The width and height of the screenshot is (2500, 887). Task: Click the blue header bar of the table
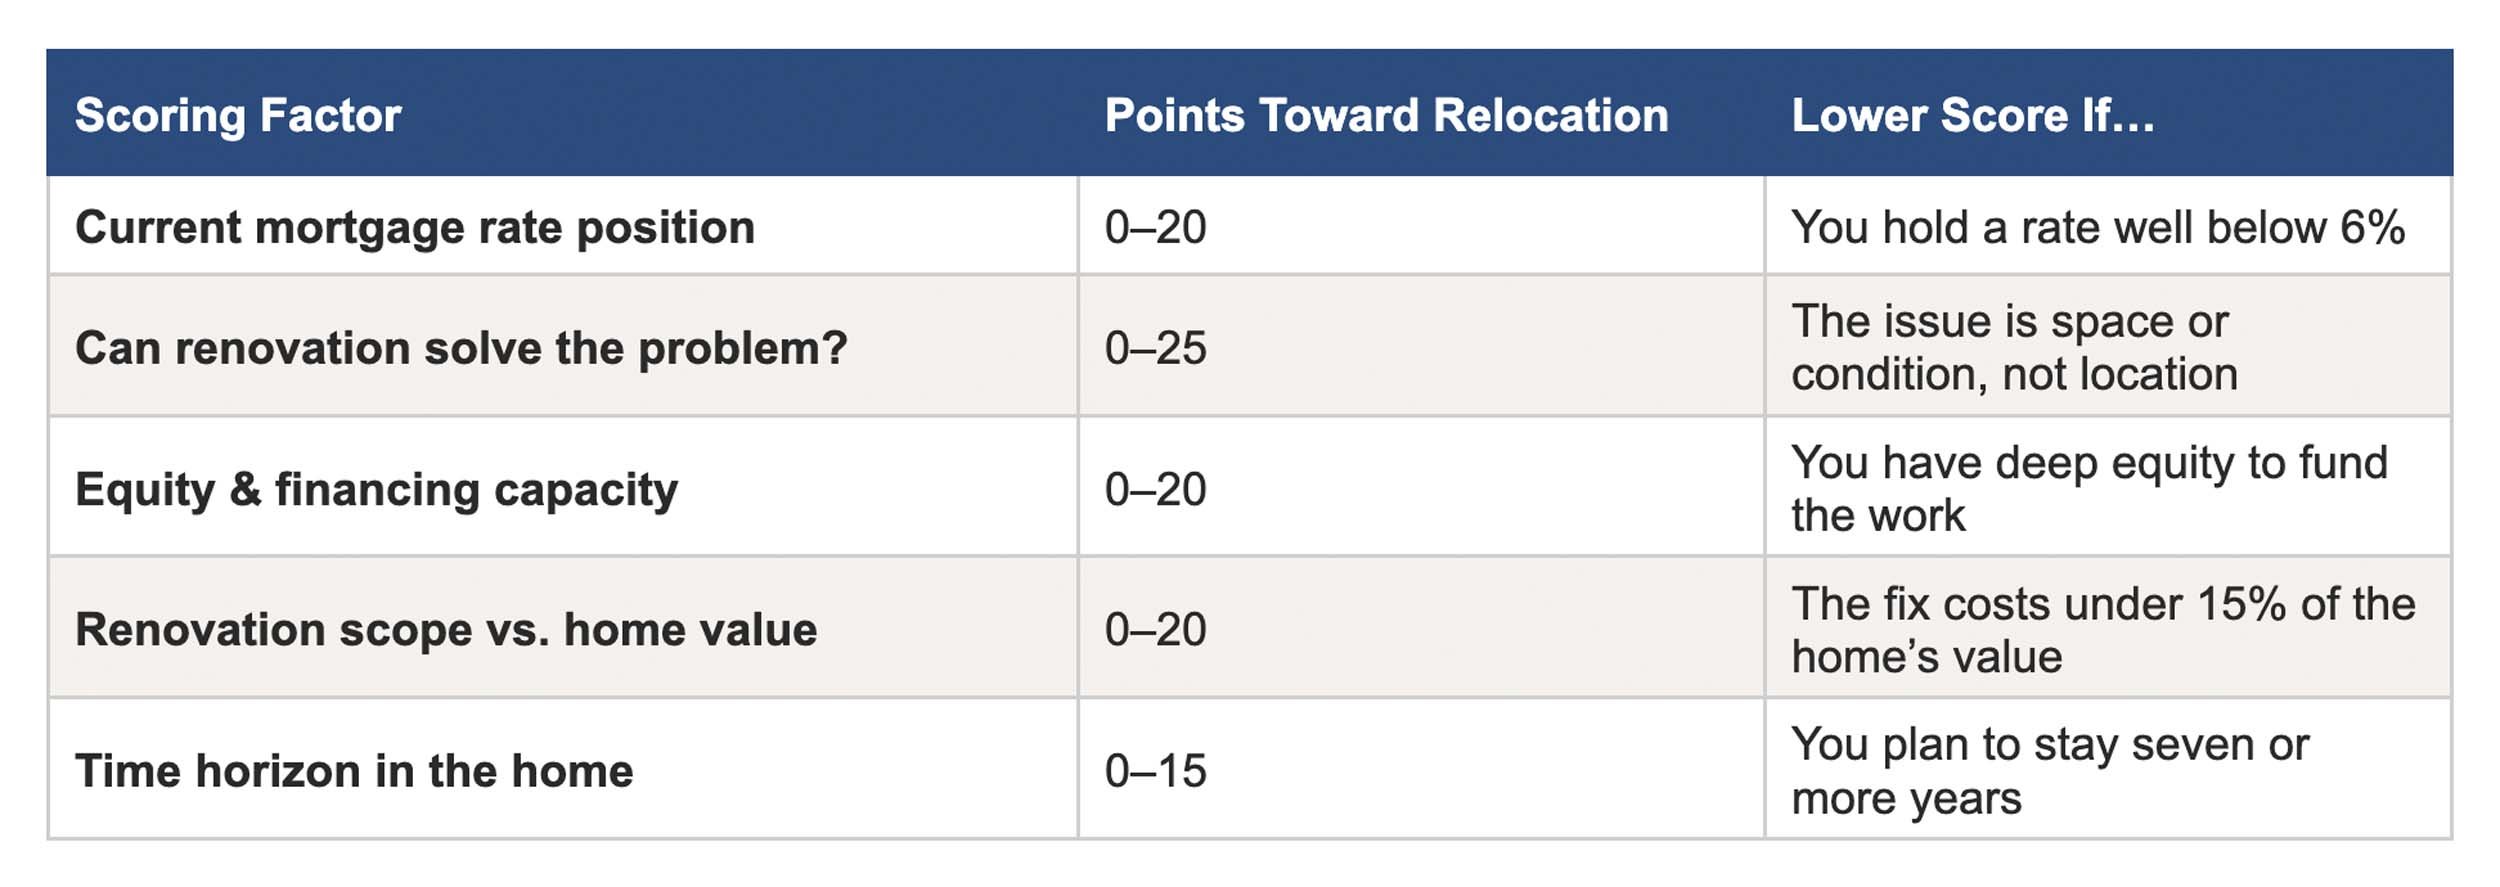coord(1250,113)
